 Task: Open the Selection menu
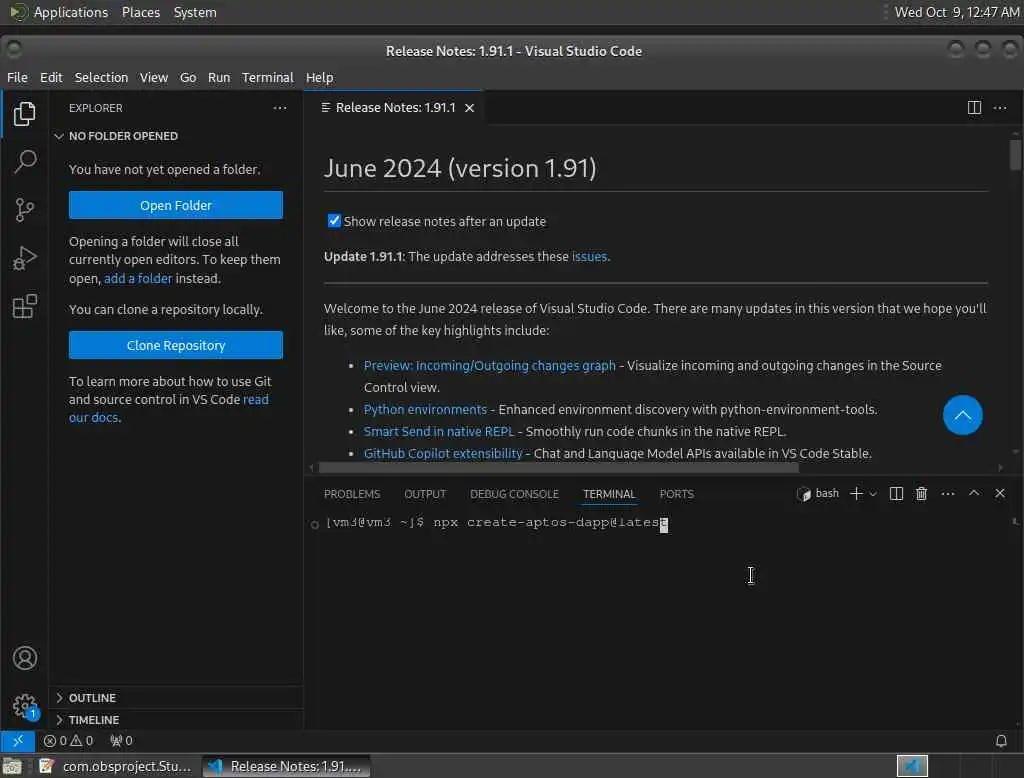(101, 78)
